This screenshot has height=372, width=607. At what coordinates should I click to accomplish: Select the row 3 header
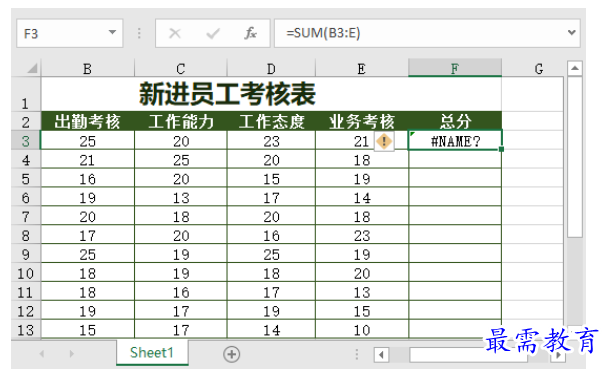pyautogui.click(x=26, y=141)
